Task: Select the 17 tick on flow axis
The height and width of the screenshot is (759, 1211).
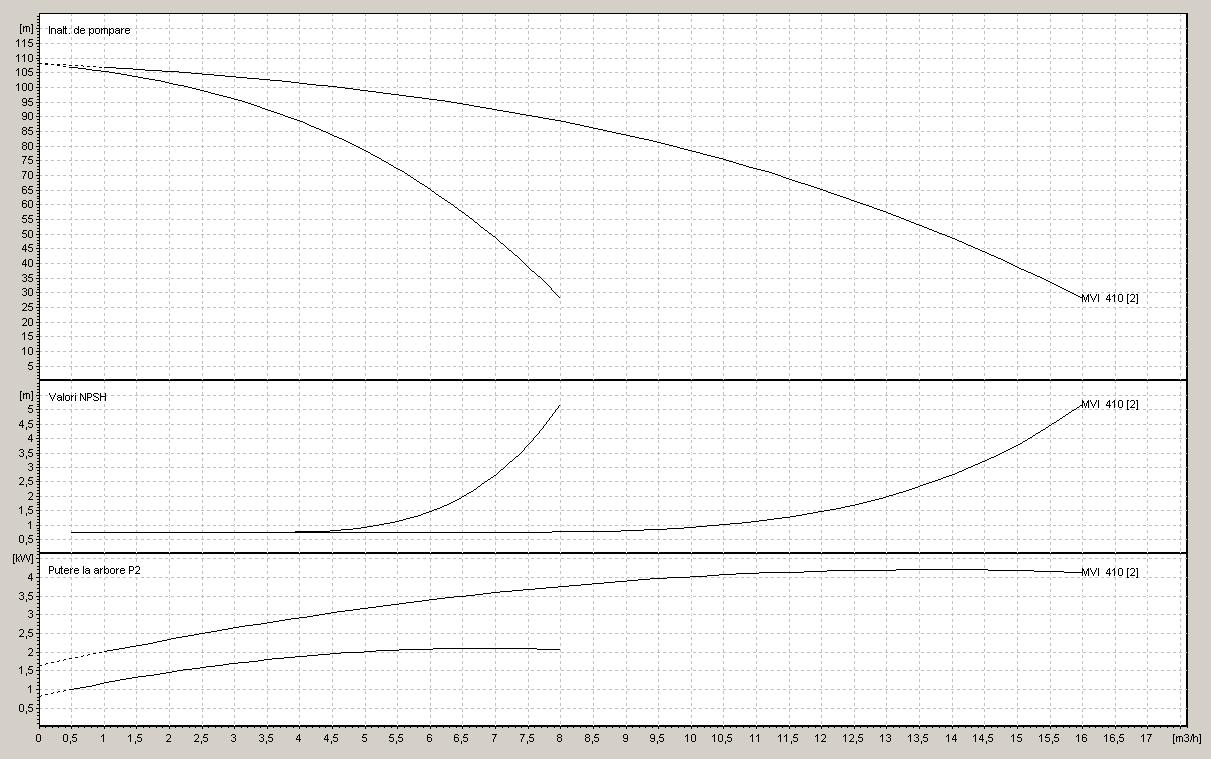Action: click(1146, 738)
